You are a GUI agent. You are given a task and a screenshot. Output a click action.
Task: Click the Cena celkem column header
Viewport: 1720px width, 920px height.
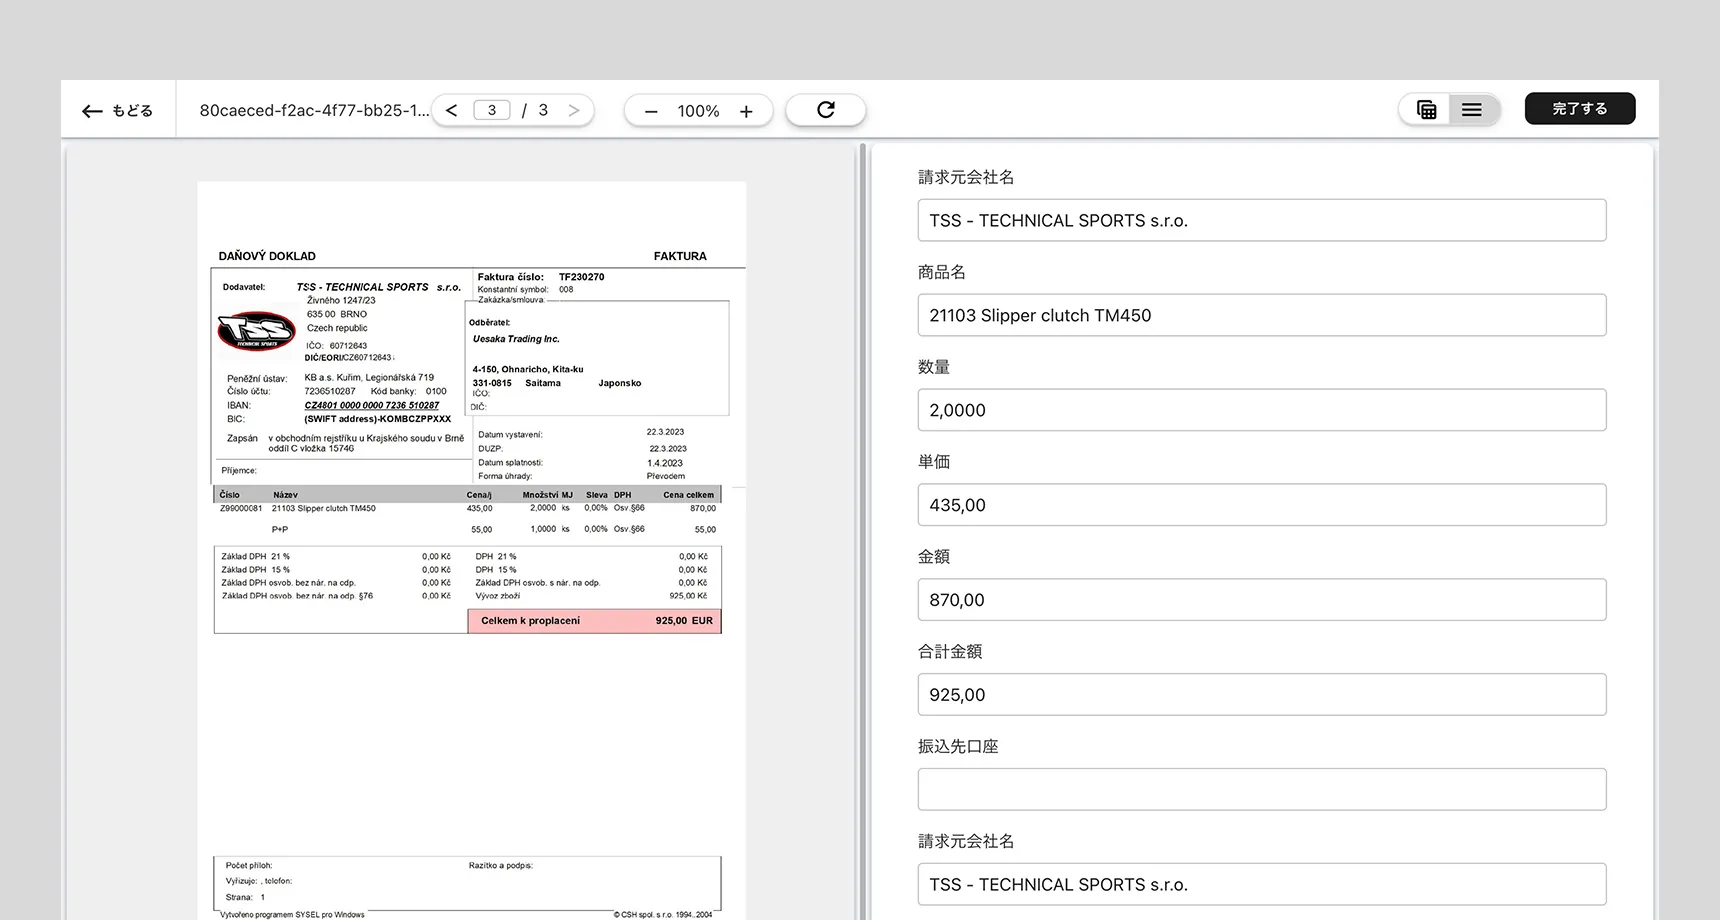click(689, 495)
